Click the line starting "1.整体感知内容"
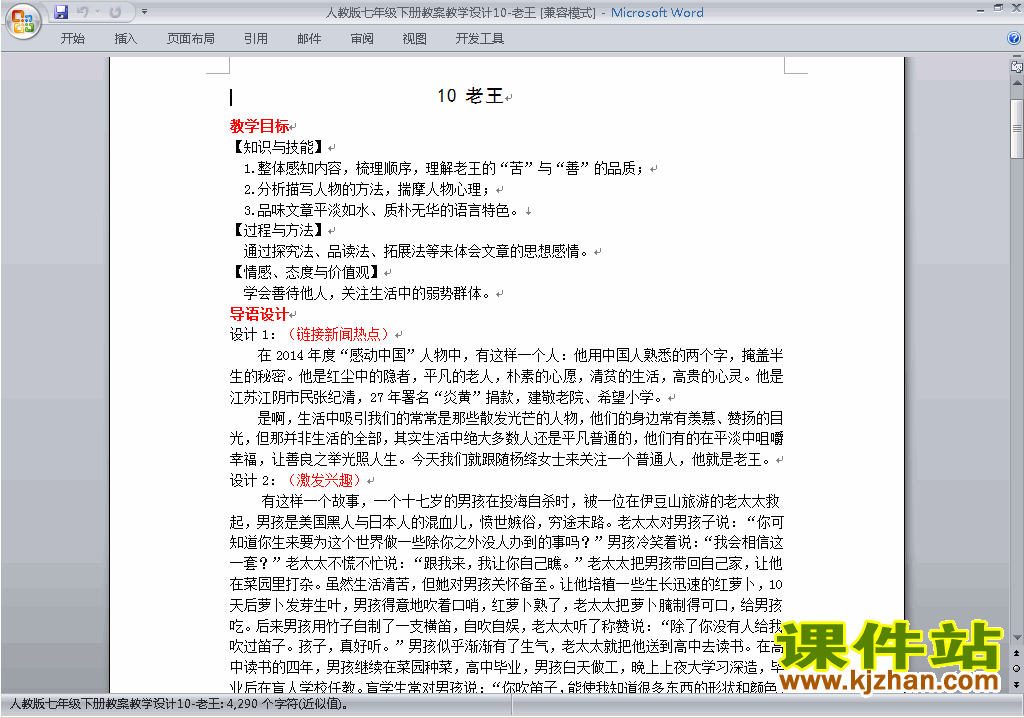Screen dimensions: 1024x718 click(443, 169)
